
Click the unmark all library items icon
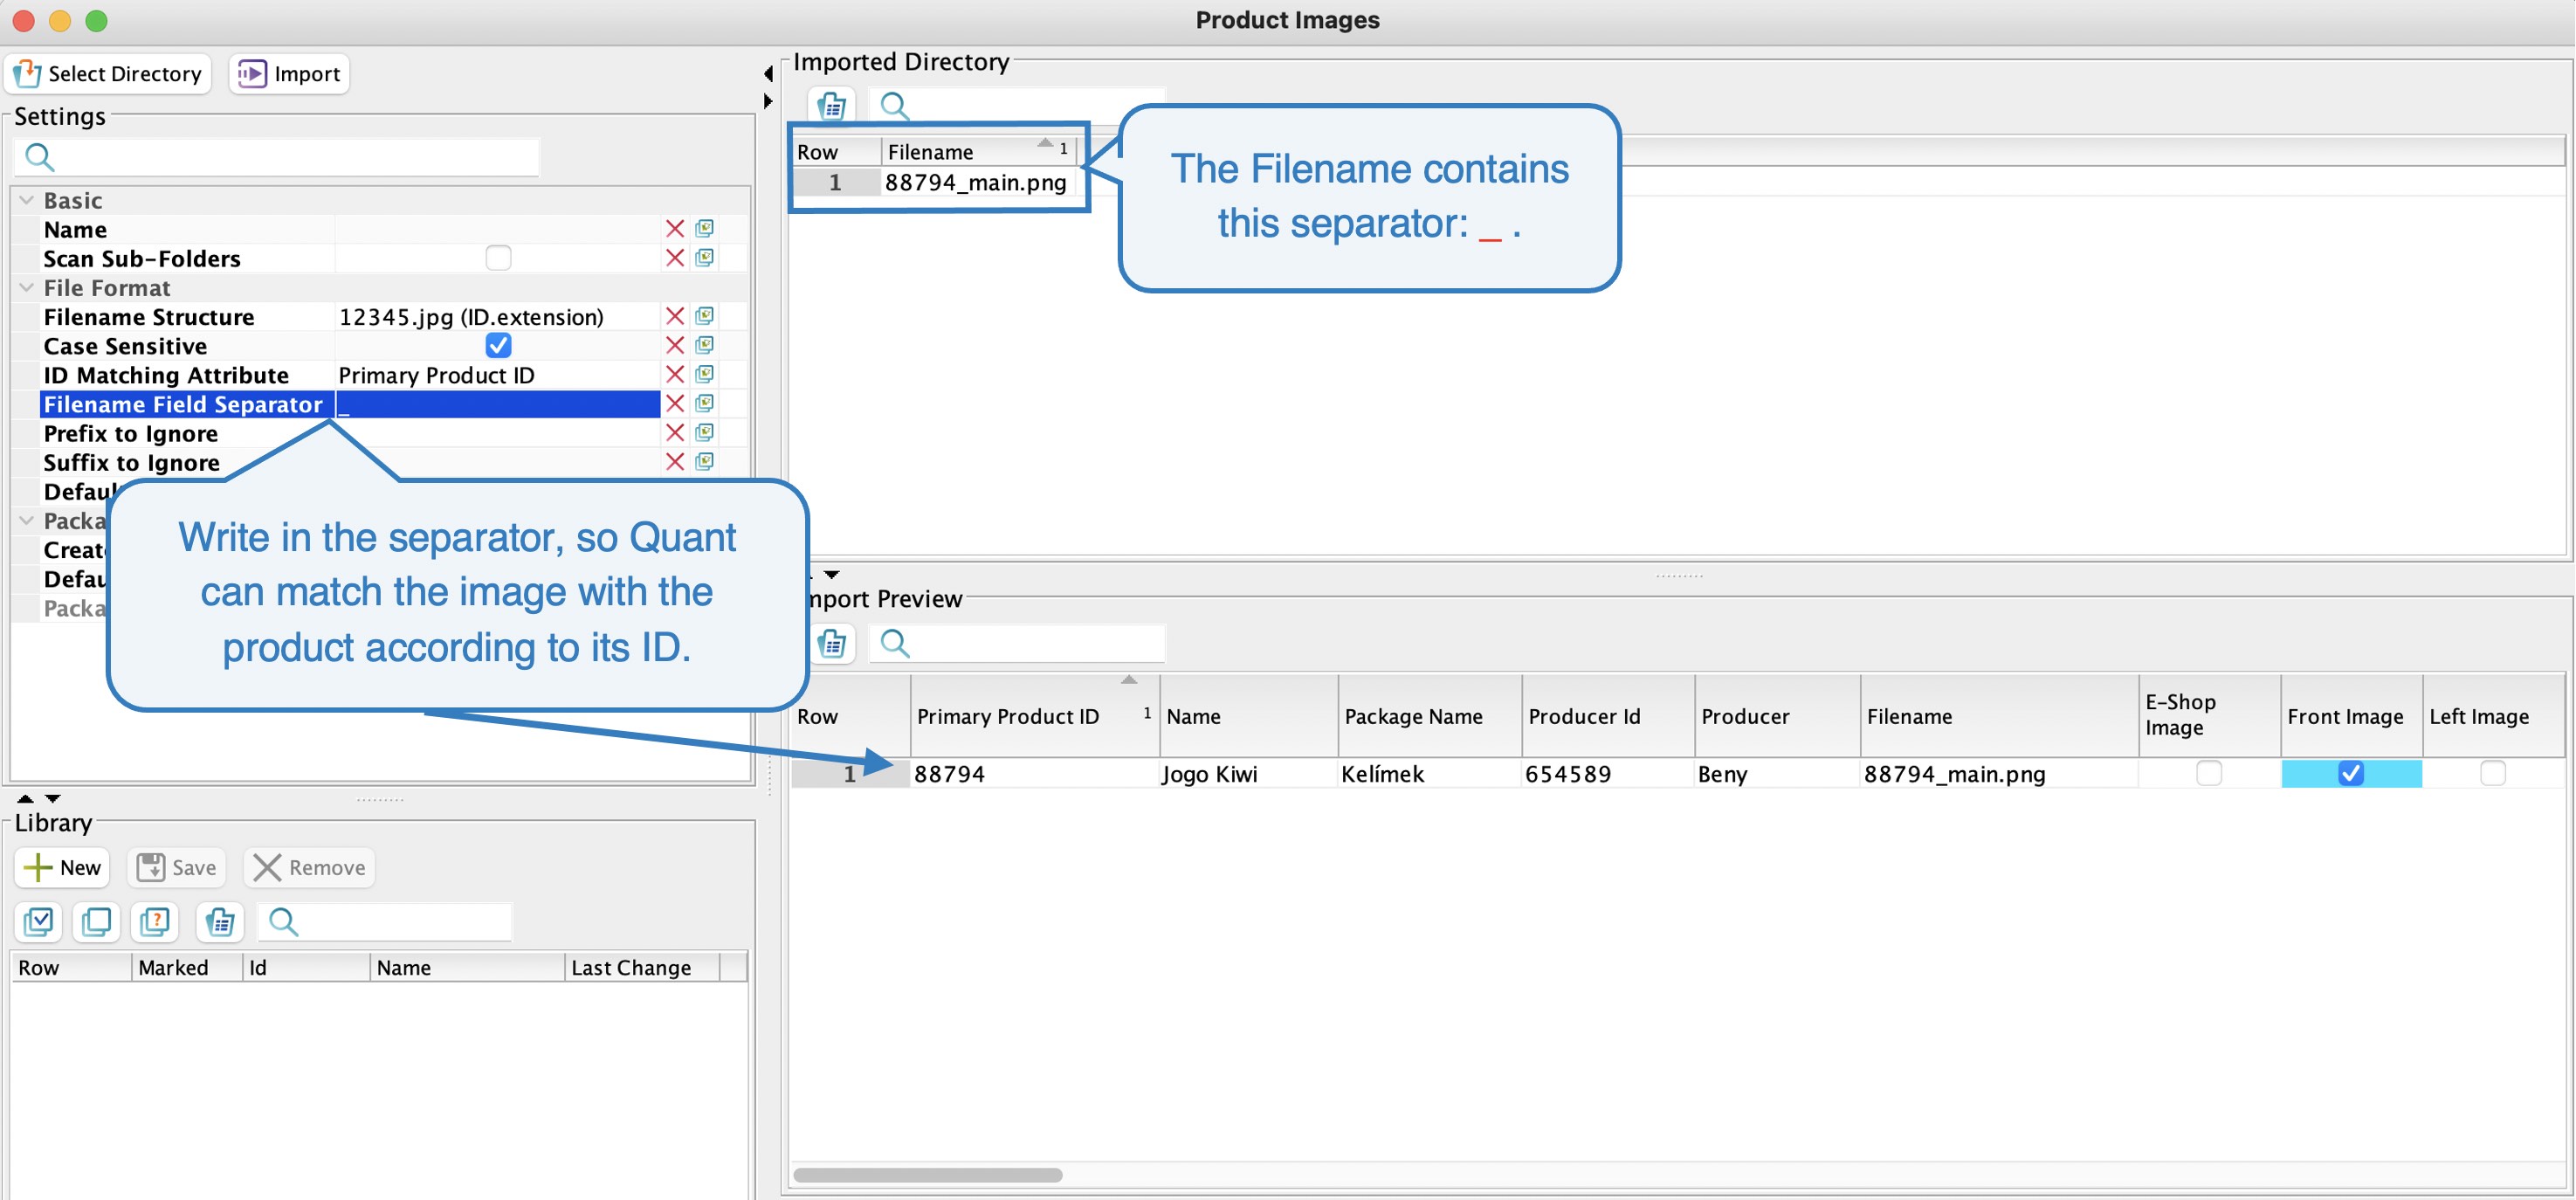97,921
